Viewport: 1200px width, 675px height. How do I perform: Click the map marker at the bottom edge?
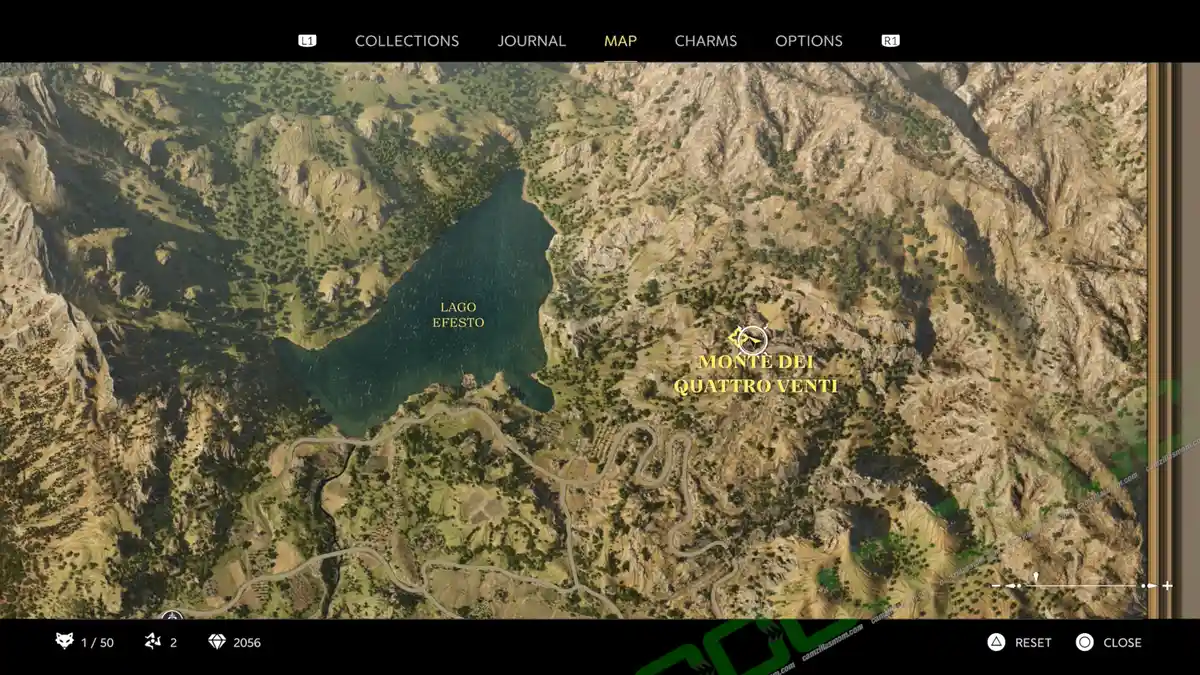tap(172, 616)
